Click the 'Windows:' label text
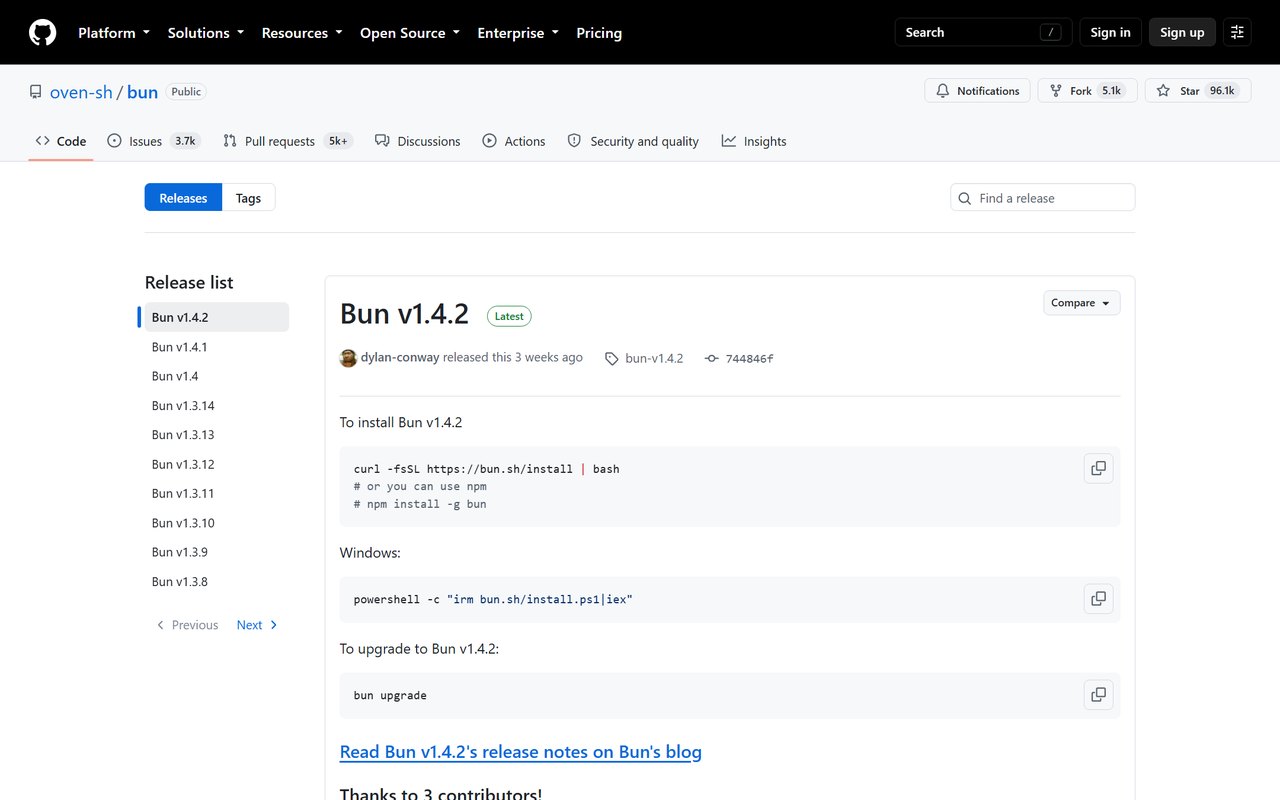This screenshot has height=800, width=1280. tap(370, 552)
